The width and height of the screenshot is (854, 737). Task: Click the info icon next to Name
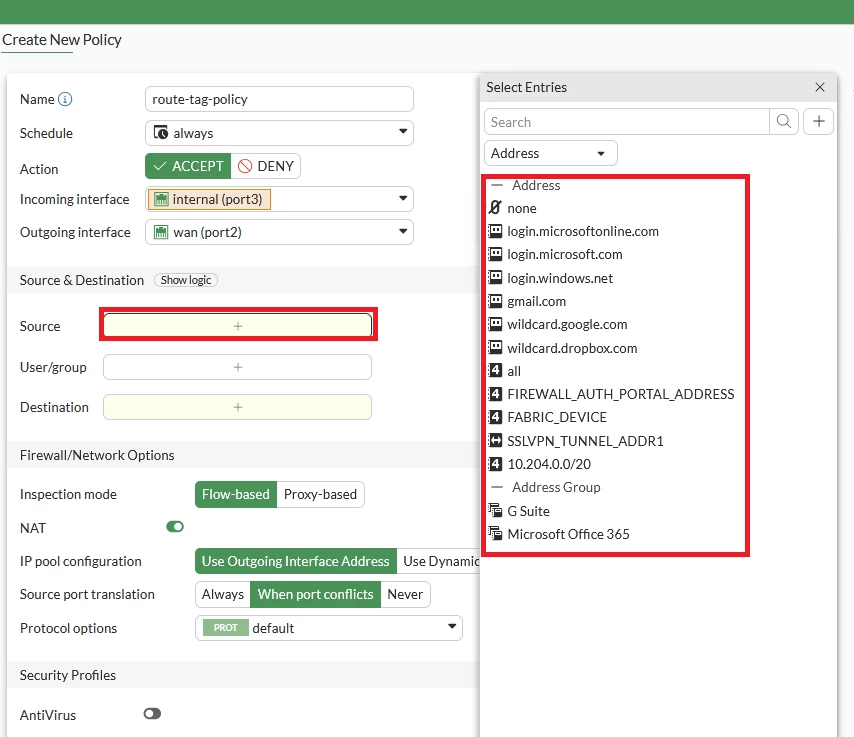click(x=65, y=99)
